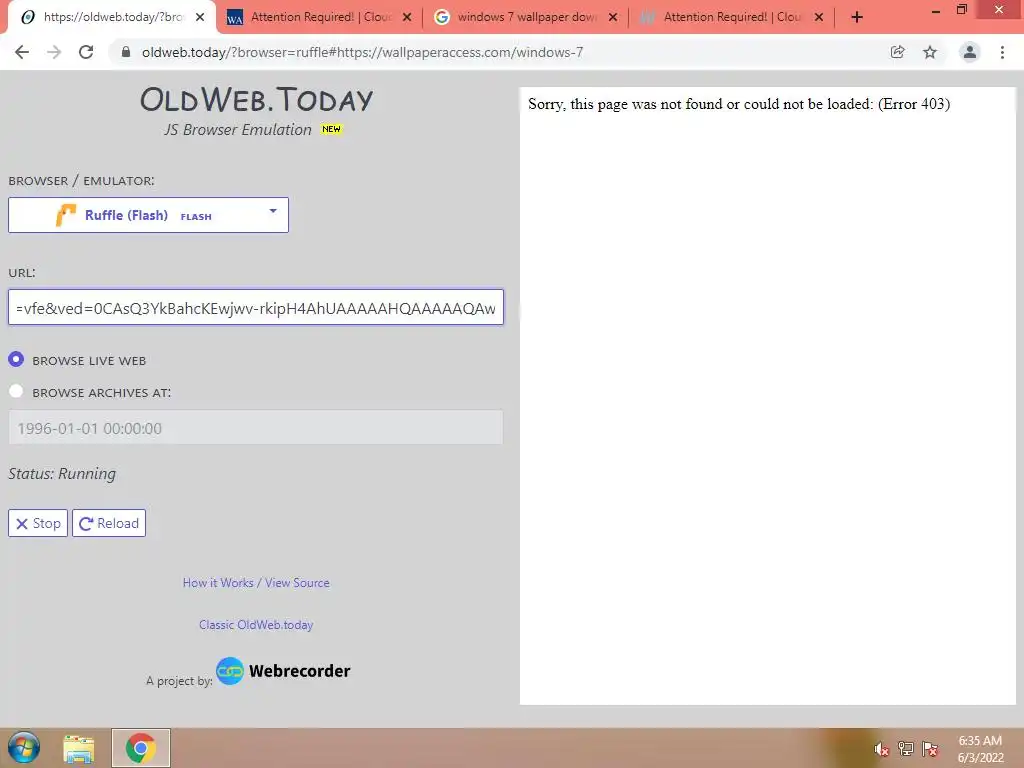Viewport: 1024px width, 768px height.
Task: Close the windows 7 wallpaper Google tab
Action: pyautogui.click(x=613, y=18)
